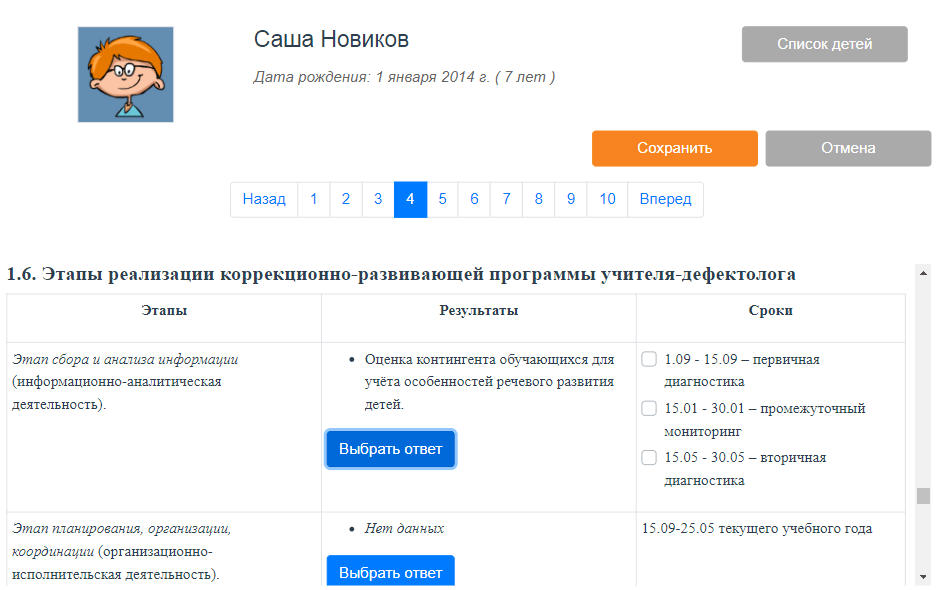This screenshot has width=940, height=590.
Task: Select page 3
Action: 378,199
